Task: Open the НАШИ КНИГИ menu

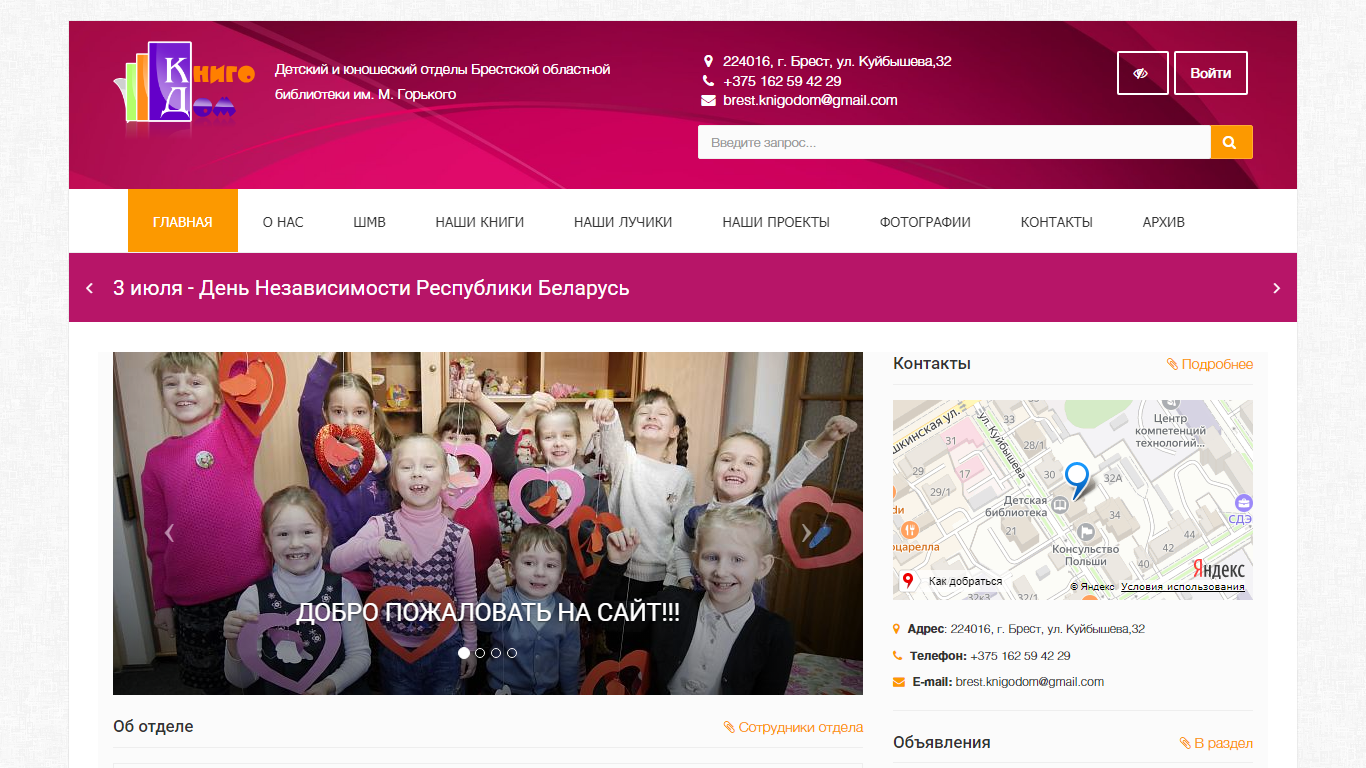Action: coord(480,222)
